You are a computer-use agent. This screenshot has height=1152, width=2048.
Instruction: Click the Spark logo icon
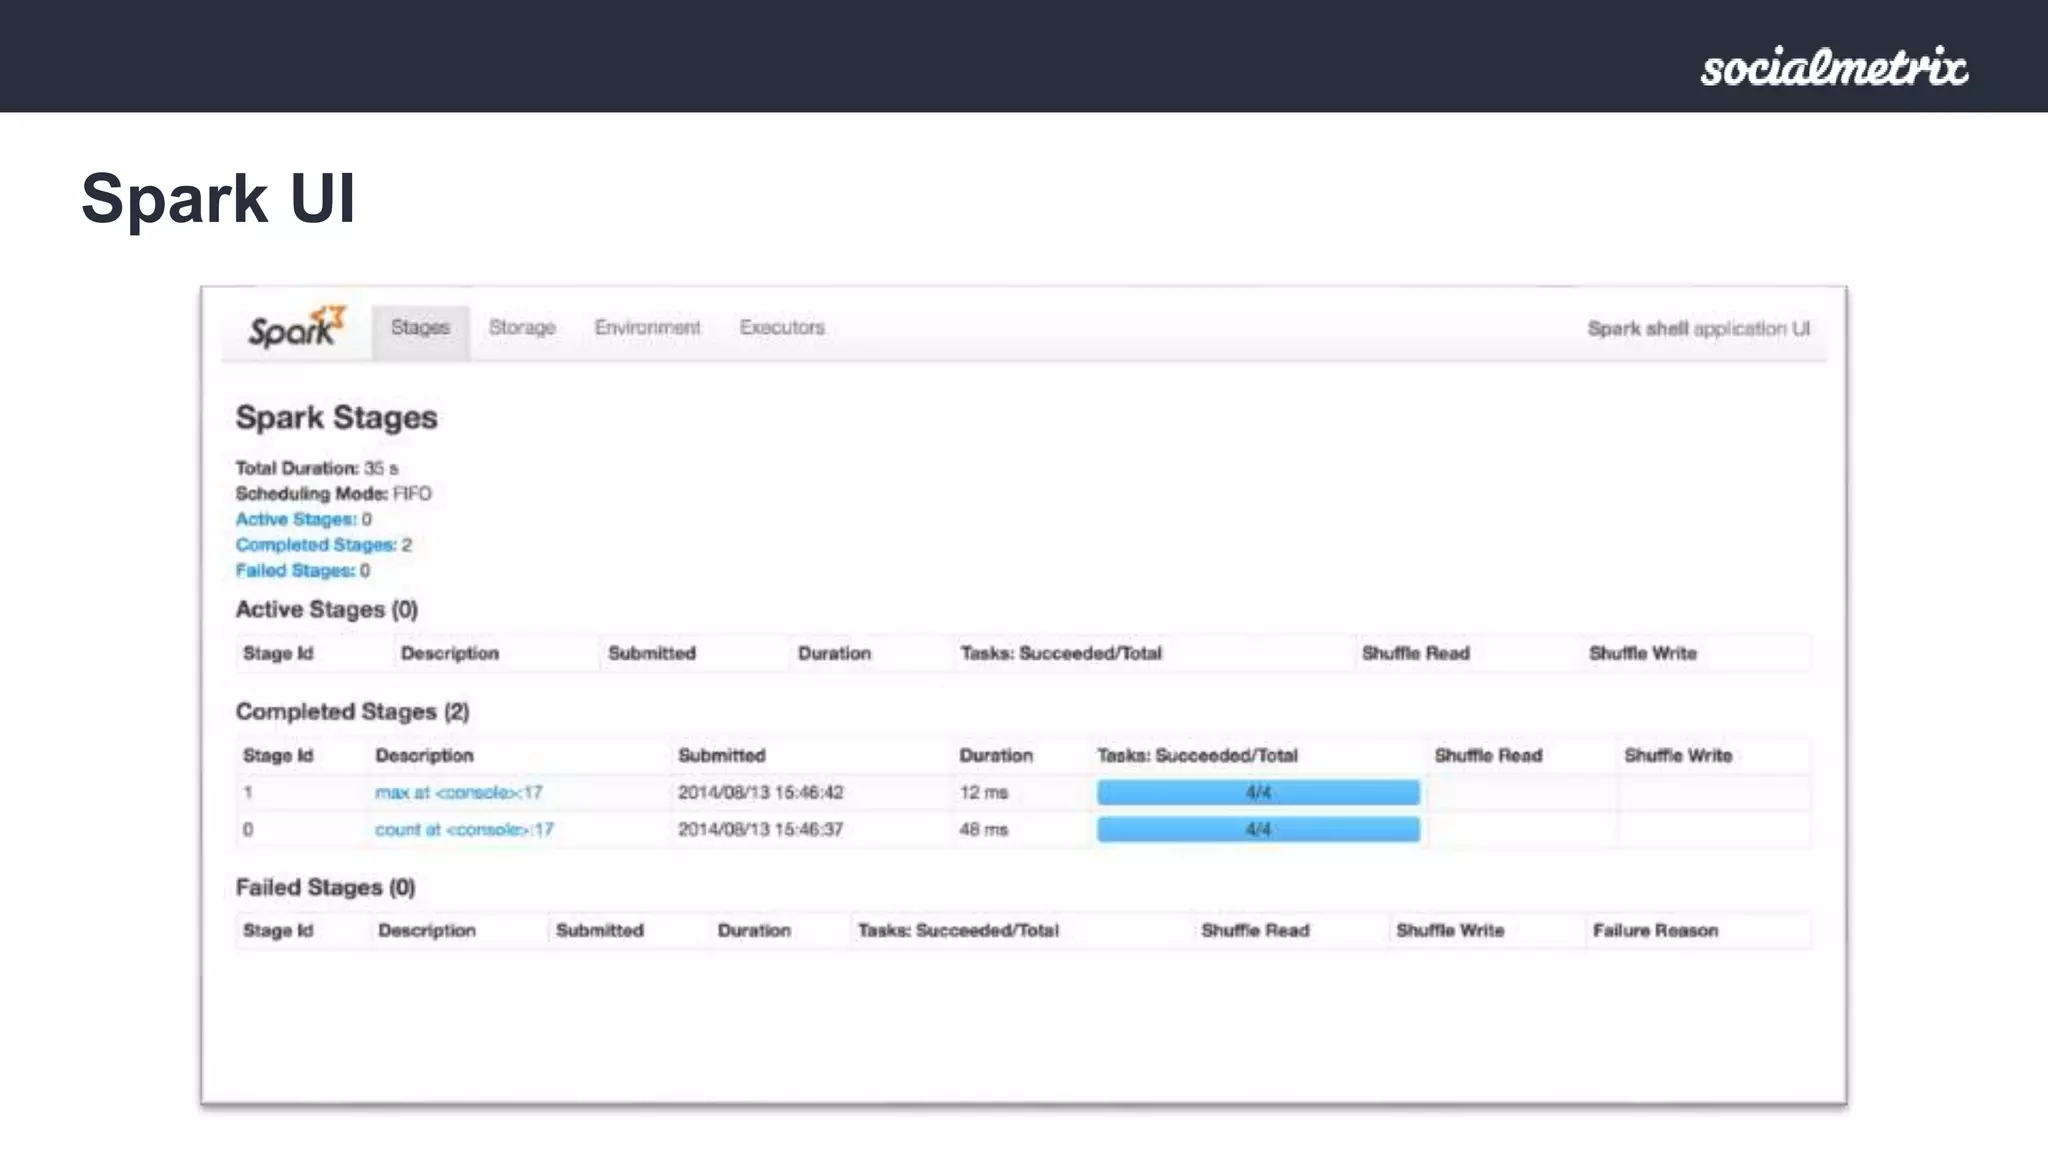point(296,327)
